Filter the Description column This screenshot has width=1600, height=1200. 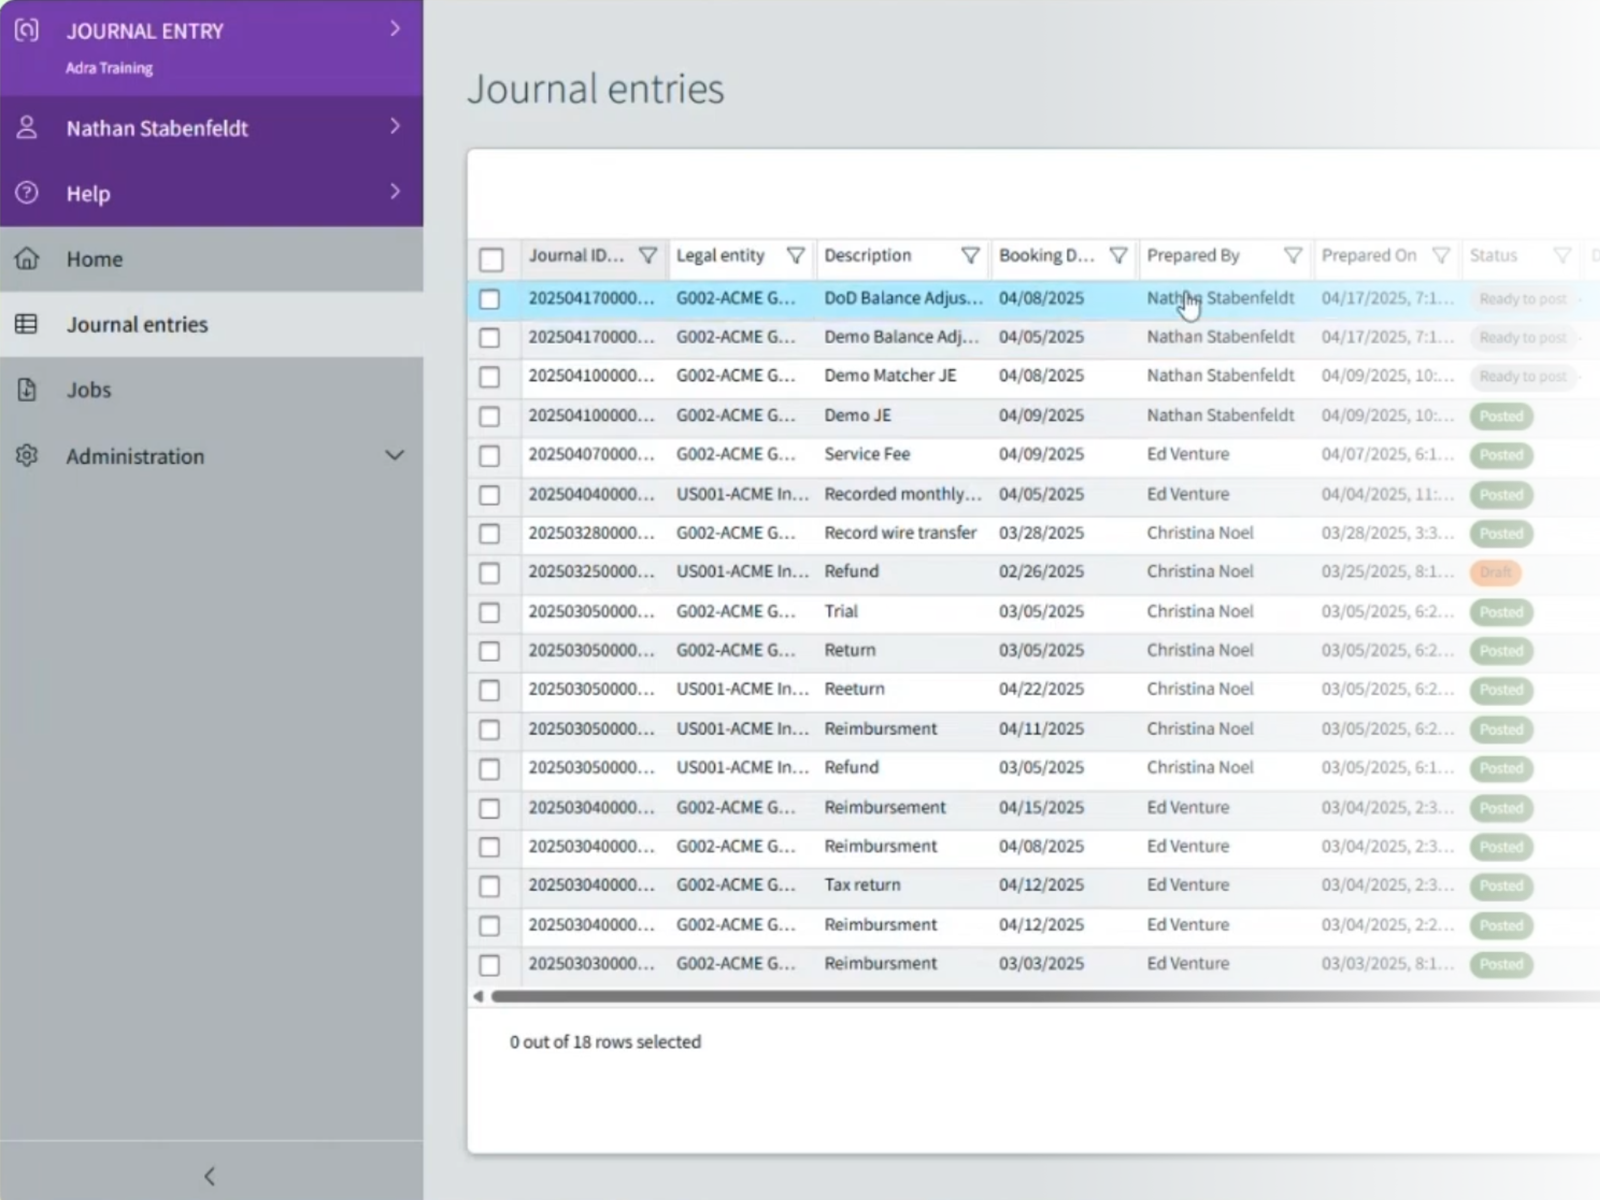coord(969,256)
